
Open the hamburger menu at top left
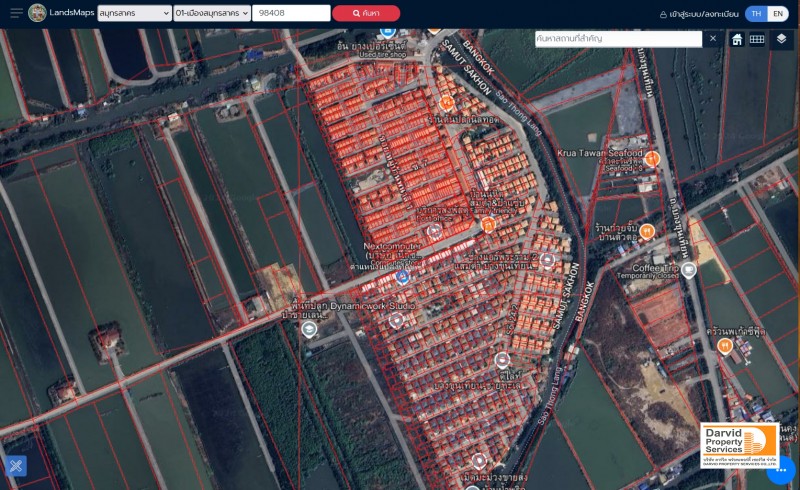point(16,13)
